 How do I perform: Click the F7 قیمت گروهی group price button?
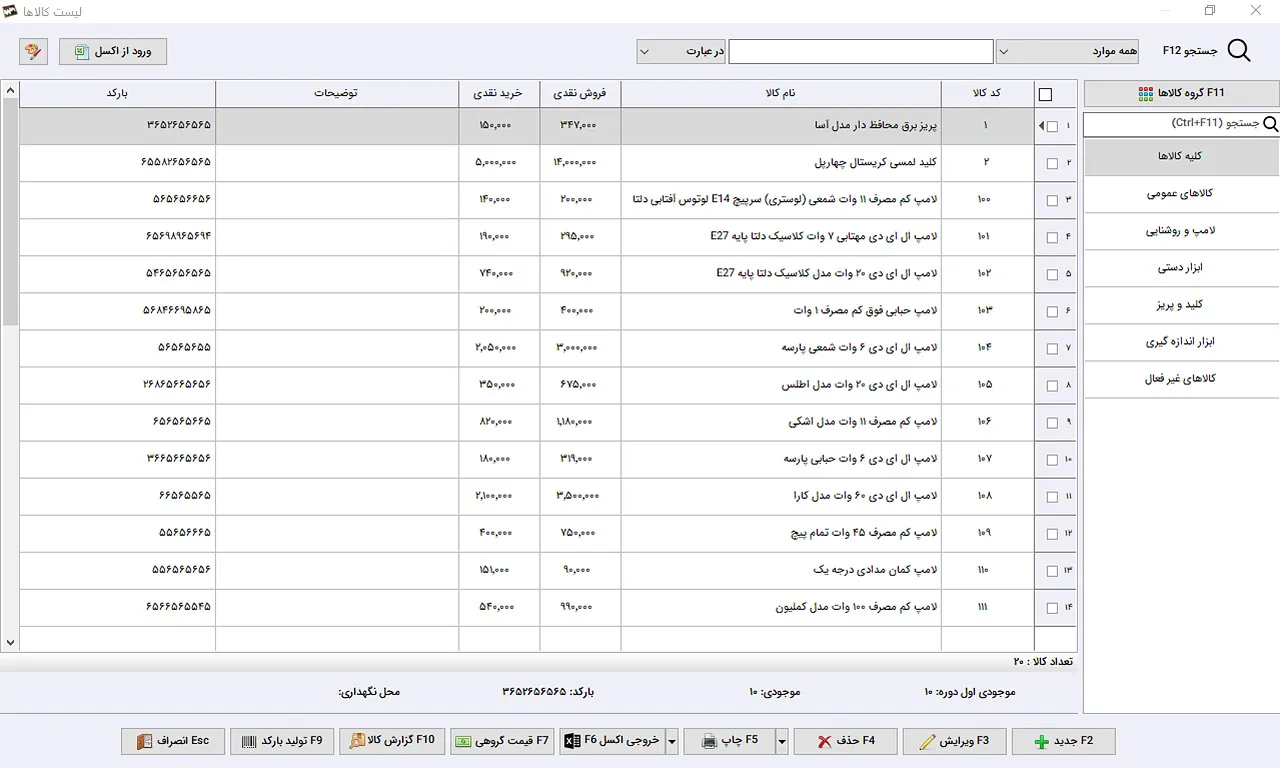(x=502, y=741)
